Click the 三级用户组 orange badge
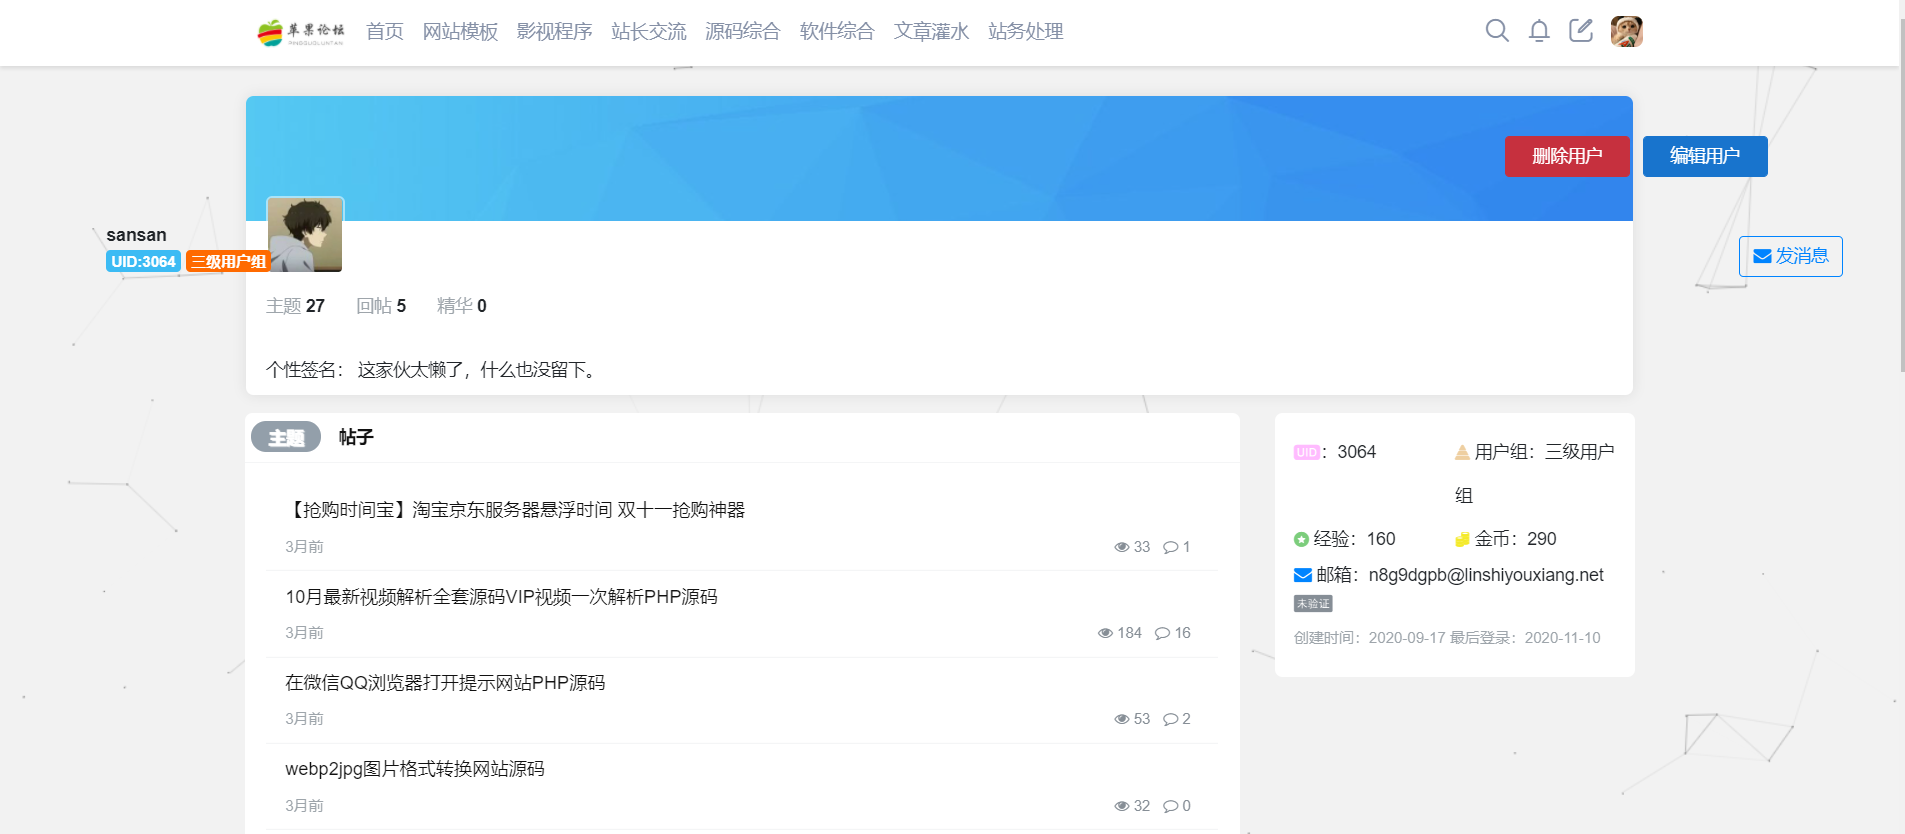 coord(228,262)
